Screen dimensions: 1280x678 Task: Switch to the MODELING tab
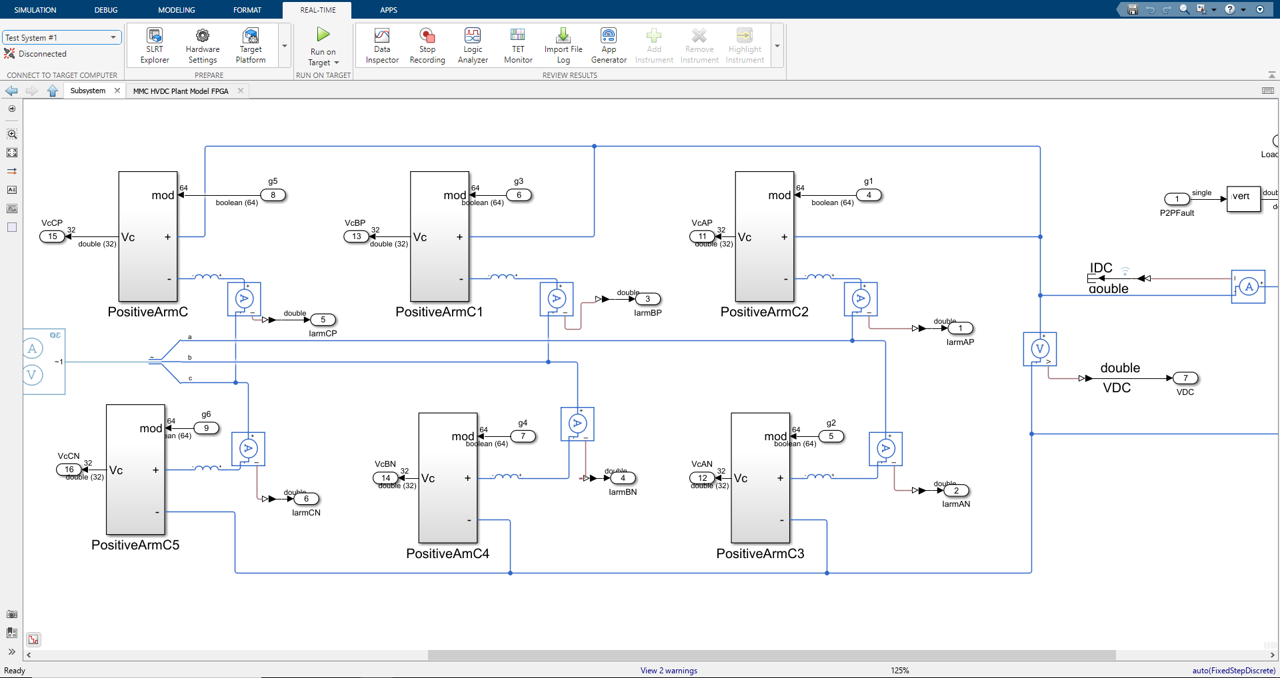tap(176, 10)
